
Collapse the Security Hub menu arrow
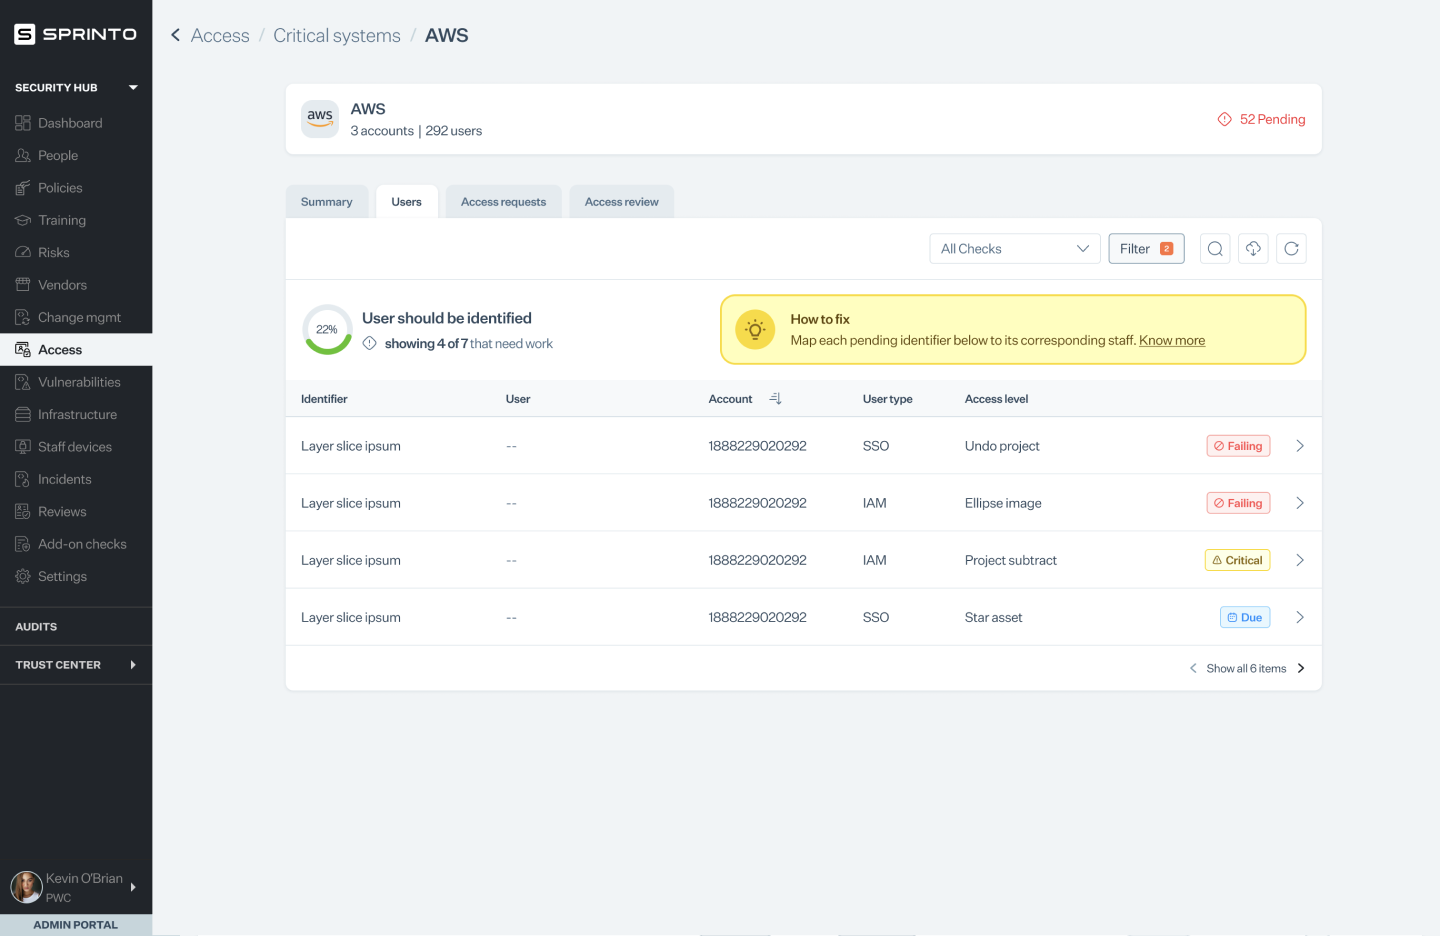click(133, 88)
